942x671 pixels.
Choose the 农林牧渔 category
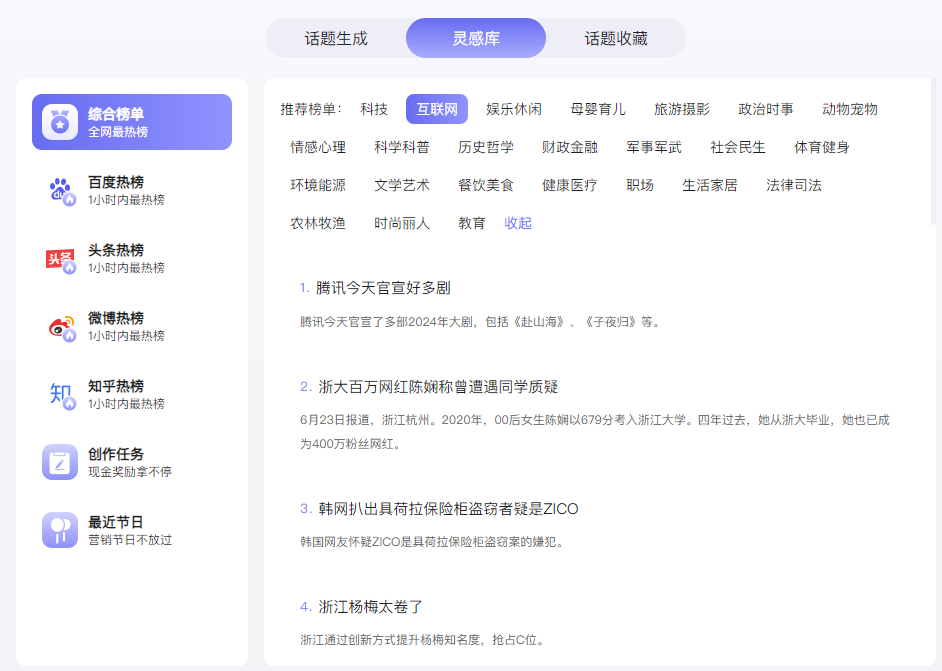tap(318, 223)
